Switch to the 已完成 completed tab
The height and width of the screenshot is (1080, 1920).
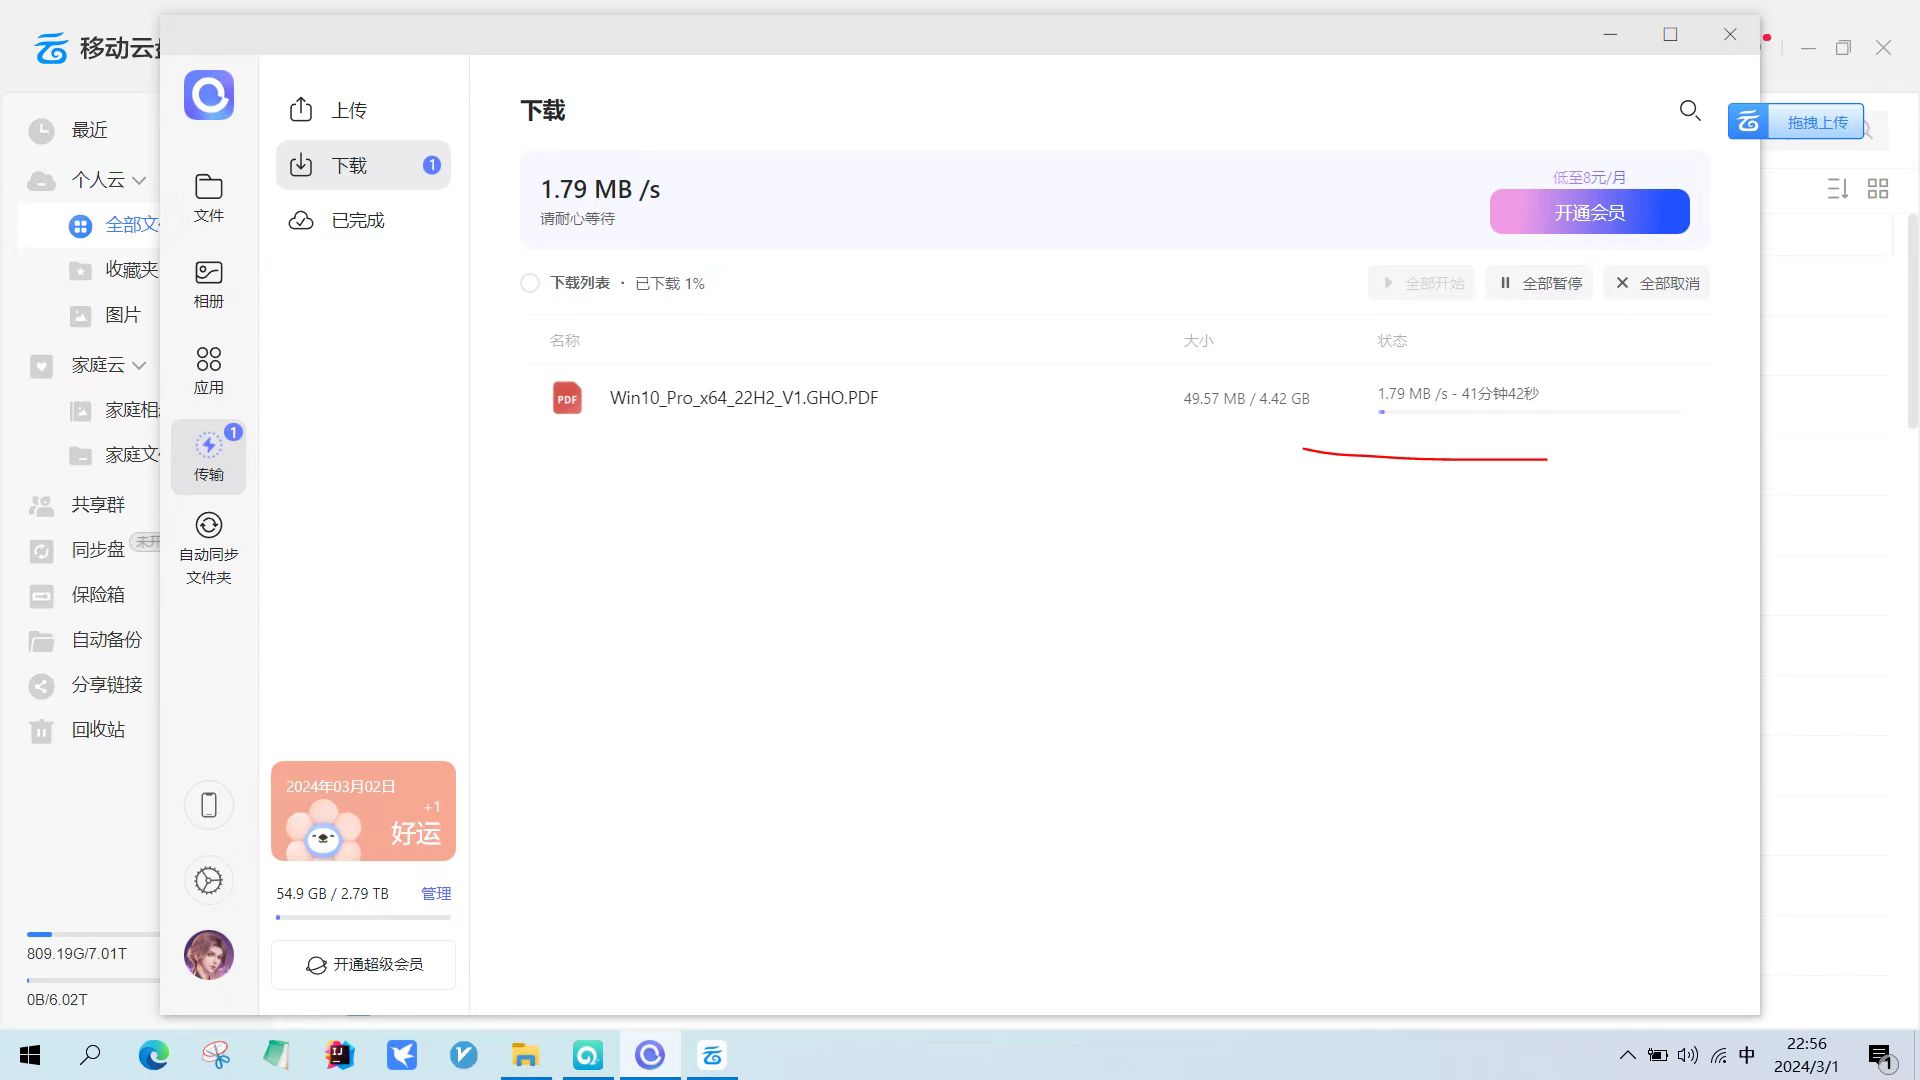click(363, 220)
